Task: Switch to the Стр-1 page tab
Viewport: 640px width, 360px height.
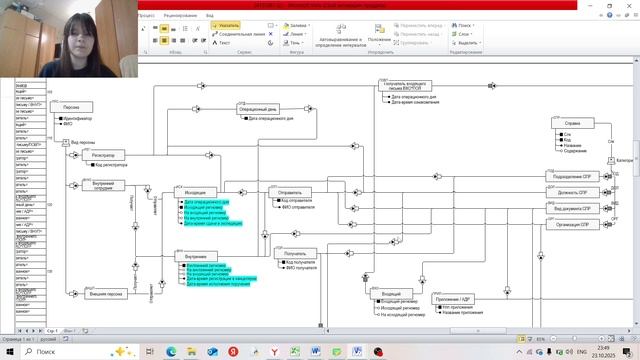Action: (52, 331)
